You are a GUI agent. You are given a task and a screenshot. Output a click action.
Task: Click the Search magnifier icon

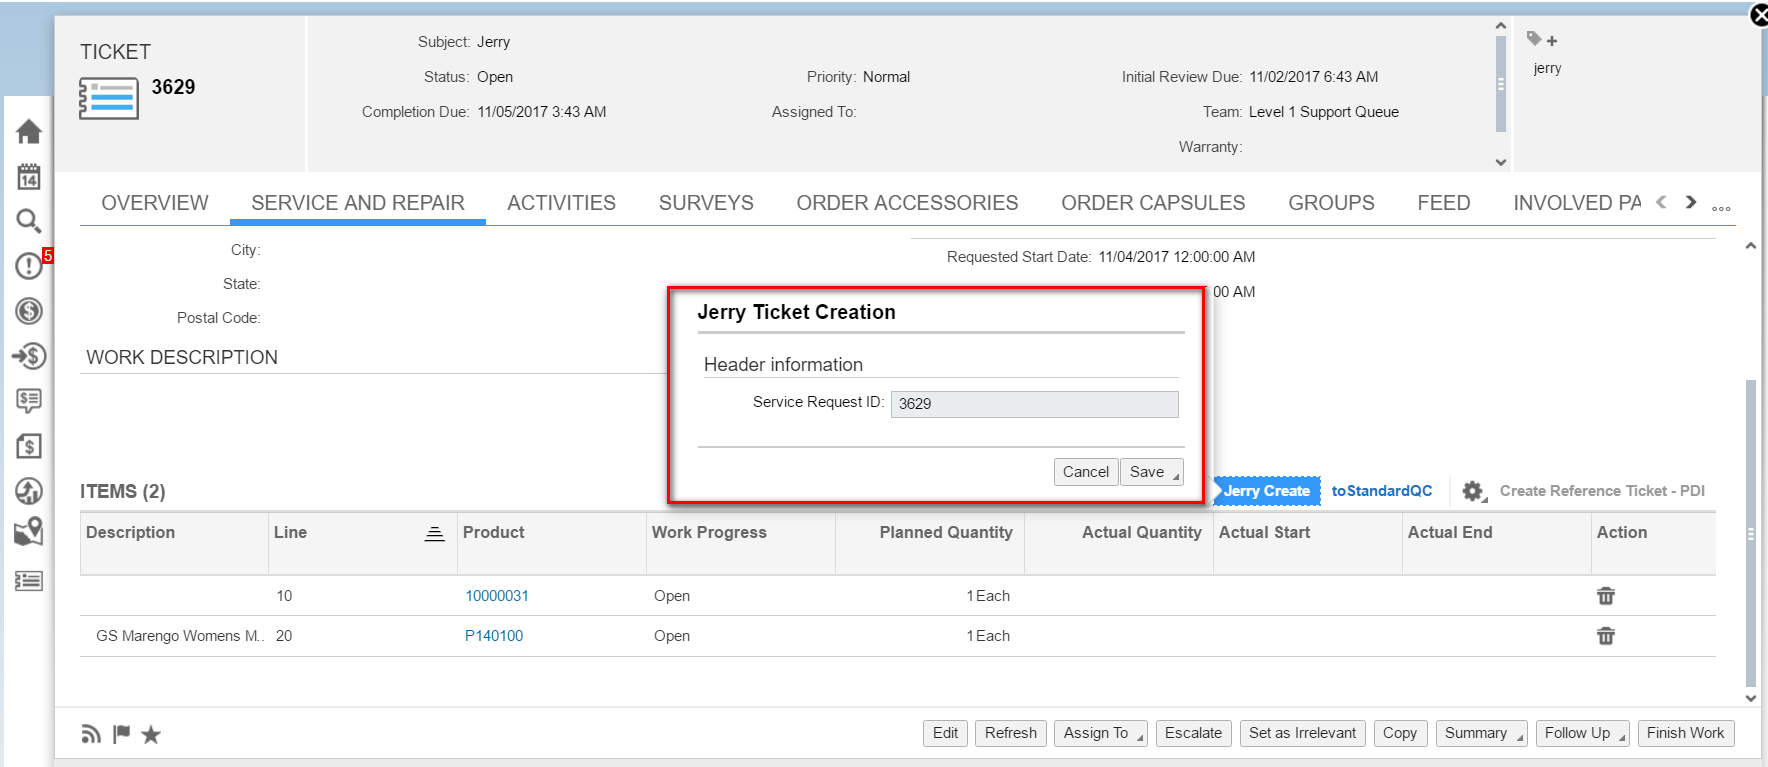(x=29, y=221)
